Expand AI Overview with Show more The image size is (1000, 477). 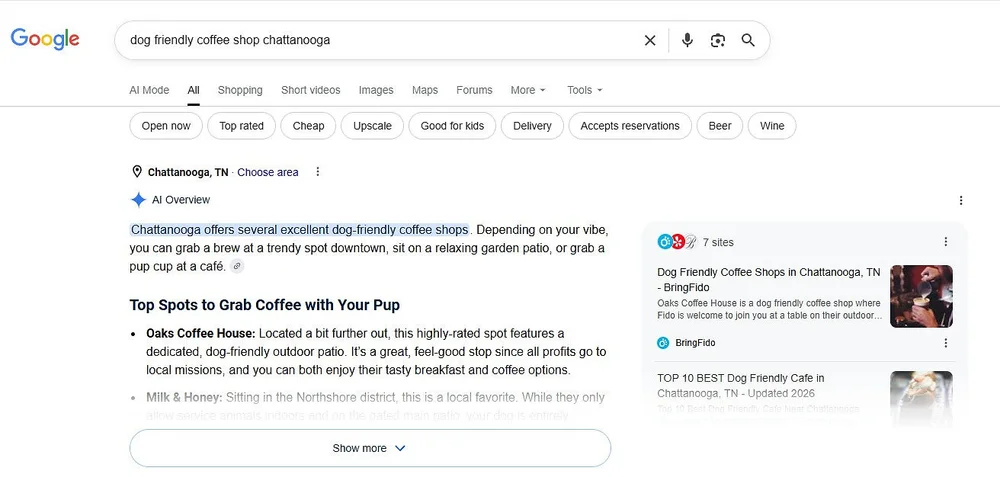(x=370, y=448)
